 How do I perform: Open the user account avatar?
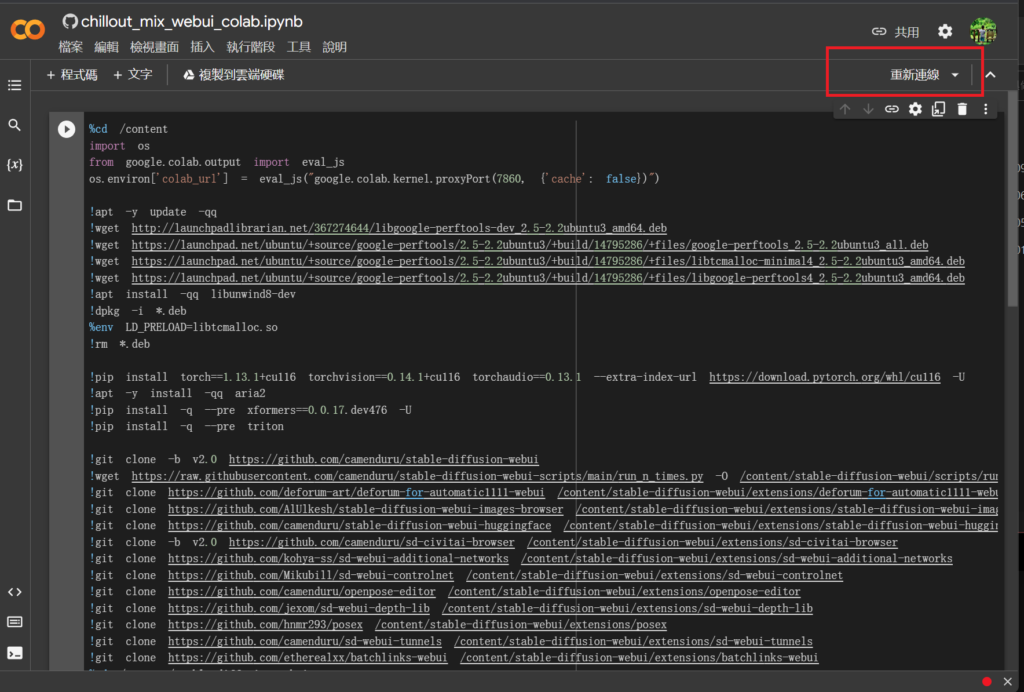tap(983, 31)
